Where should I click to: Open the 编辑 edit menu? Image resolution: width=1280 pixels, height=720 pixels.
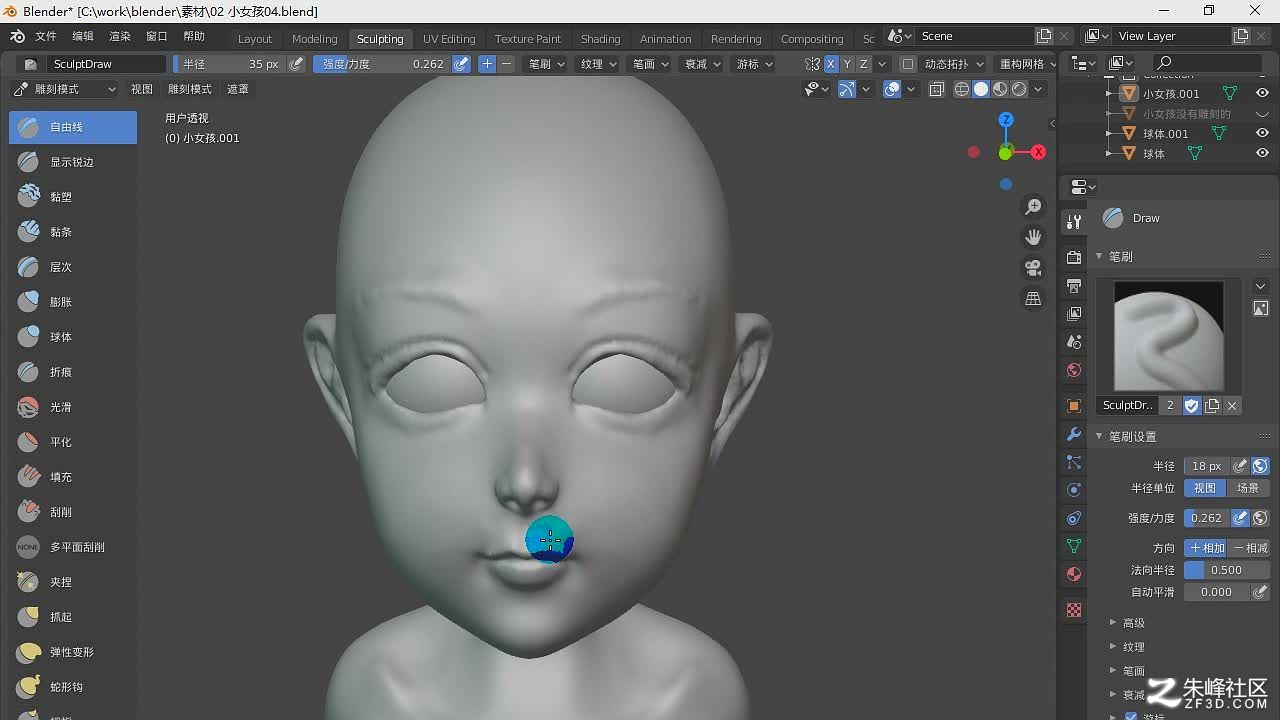click(x=83, y=36)
